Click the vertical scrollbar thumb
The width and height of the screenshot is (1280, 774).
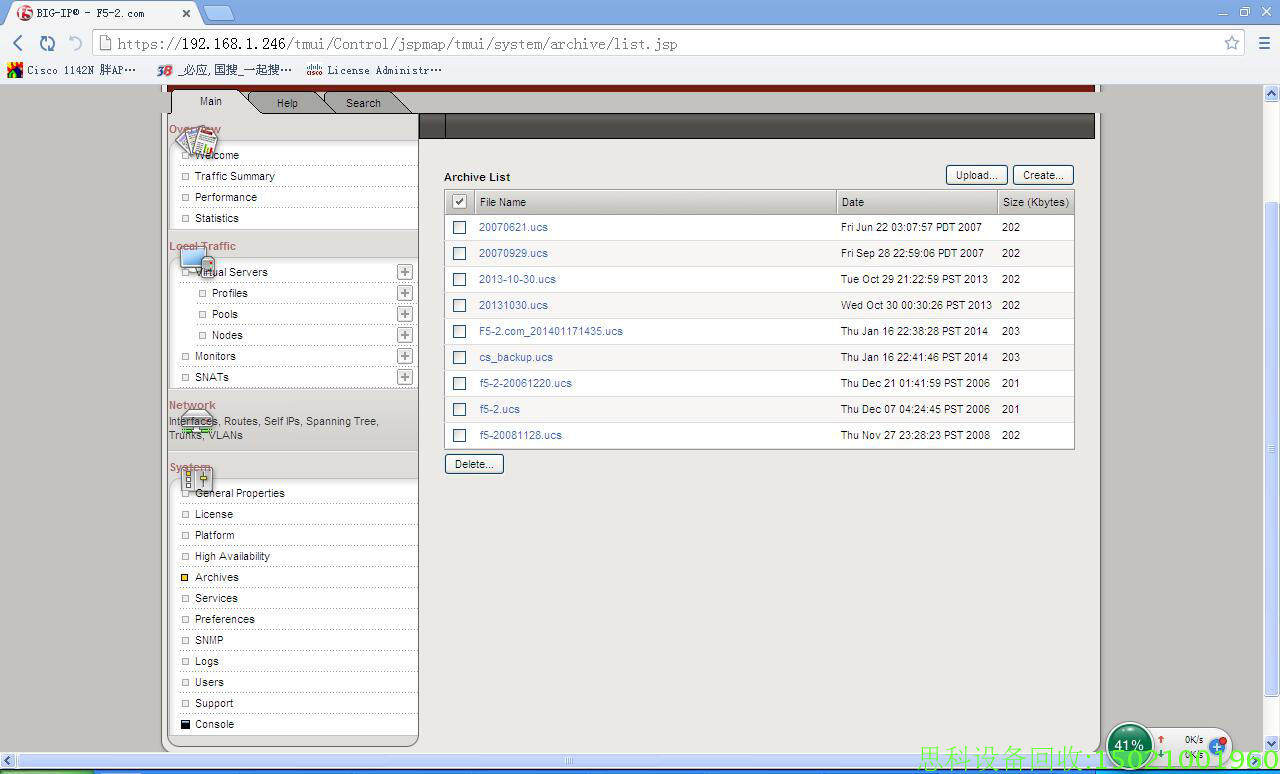click(x=1272, y=449)
